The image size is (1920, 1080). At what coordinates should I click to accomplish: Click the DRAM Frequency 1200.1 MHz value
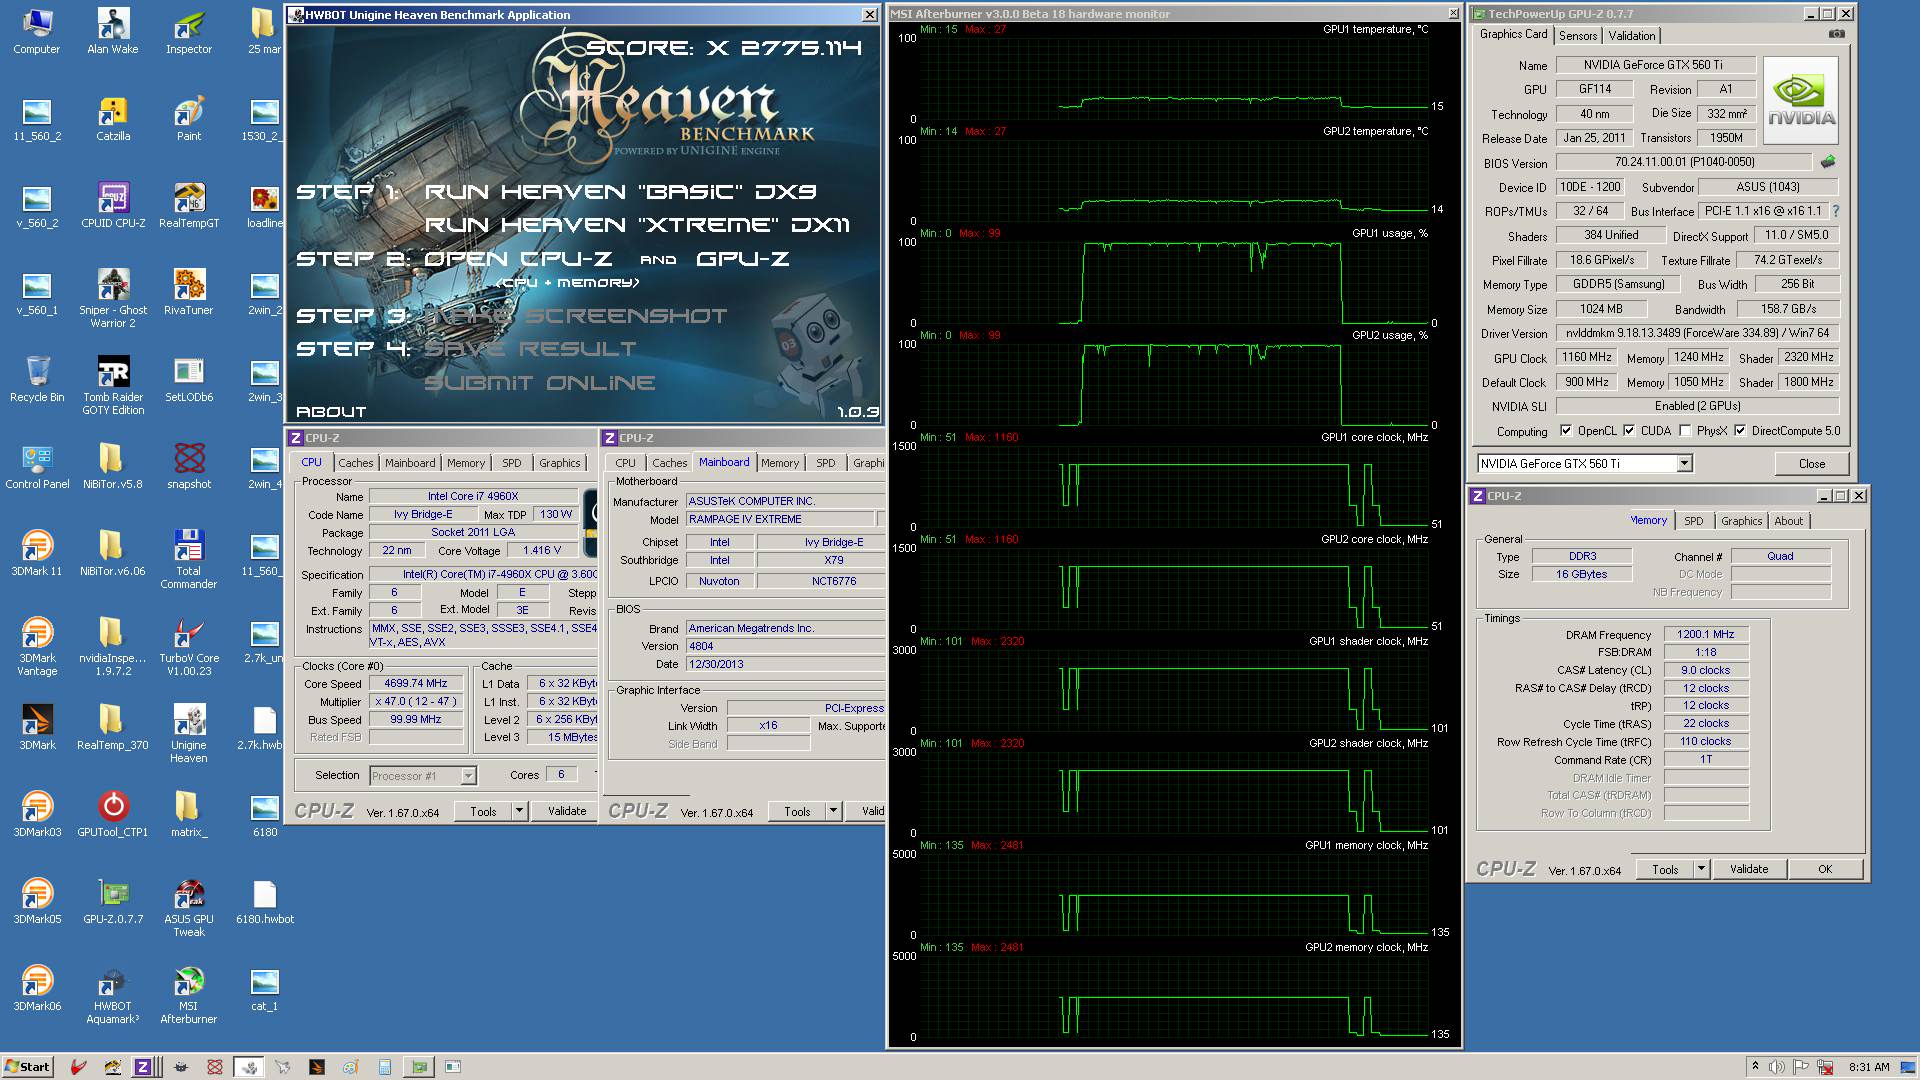click(1705, 634)
